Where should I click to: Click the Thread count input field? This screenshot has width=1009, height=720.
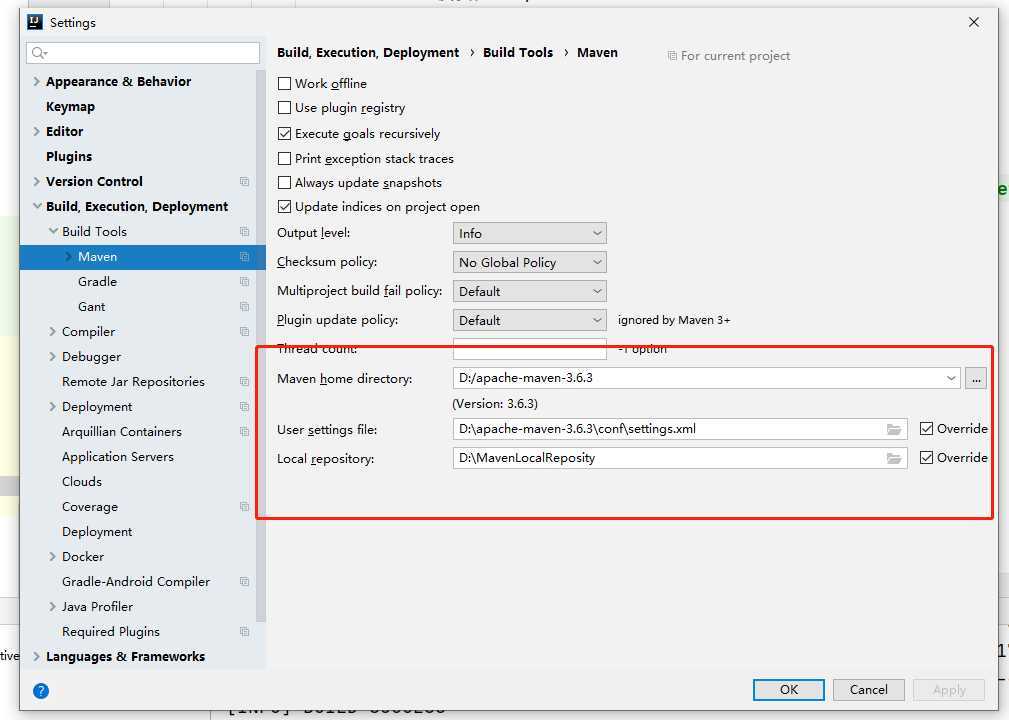pos(530,349)
